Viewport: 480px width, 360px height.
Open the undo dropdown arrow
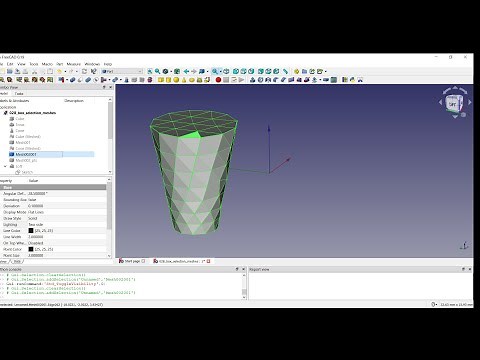coord(65,71)
